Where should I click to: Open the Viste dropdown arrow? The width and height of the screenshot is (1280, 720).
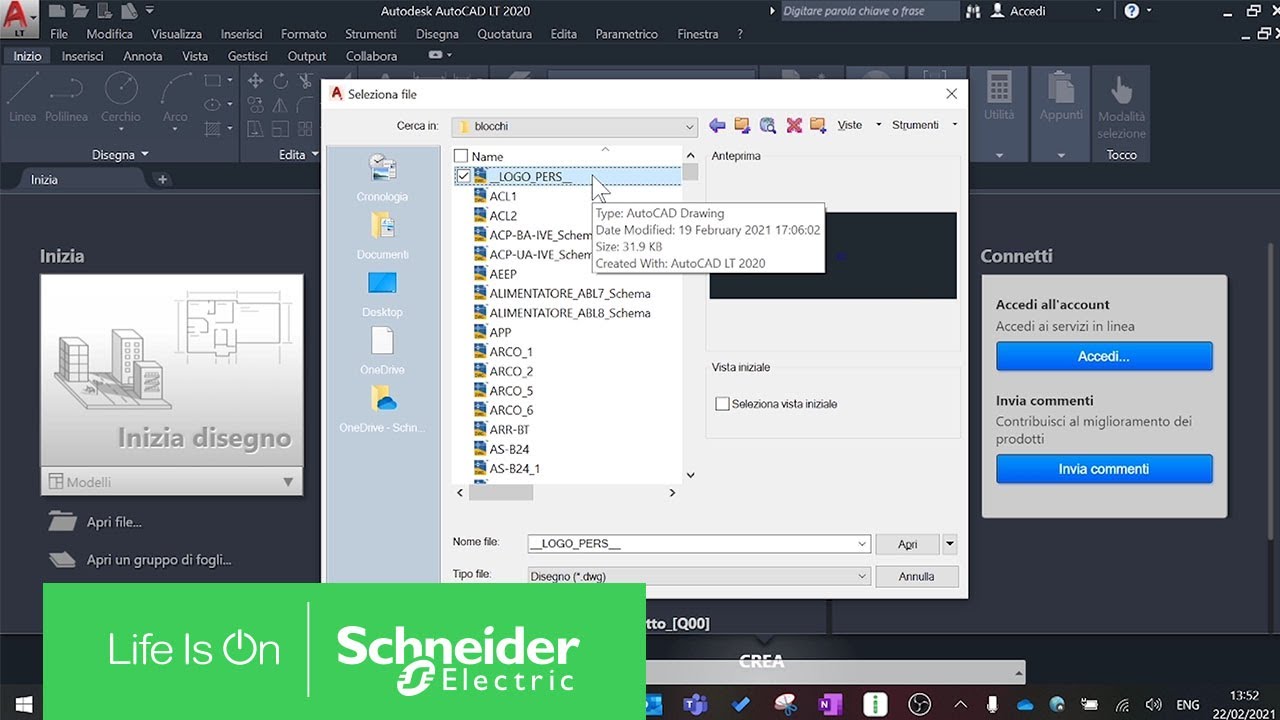point(879,125)
